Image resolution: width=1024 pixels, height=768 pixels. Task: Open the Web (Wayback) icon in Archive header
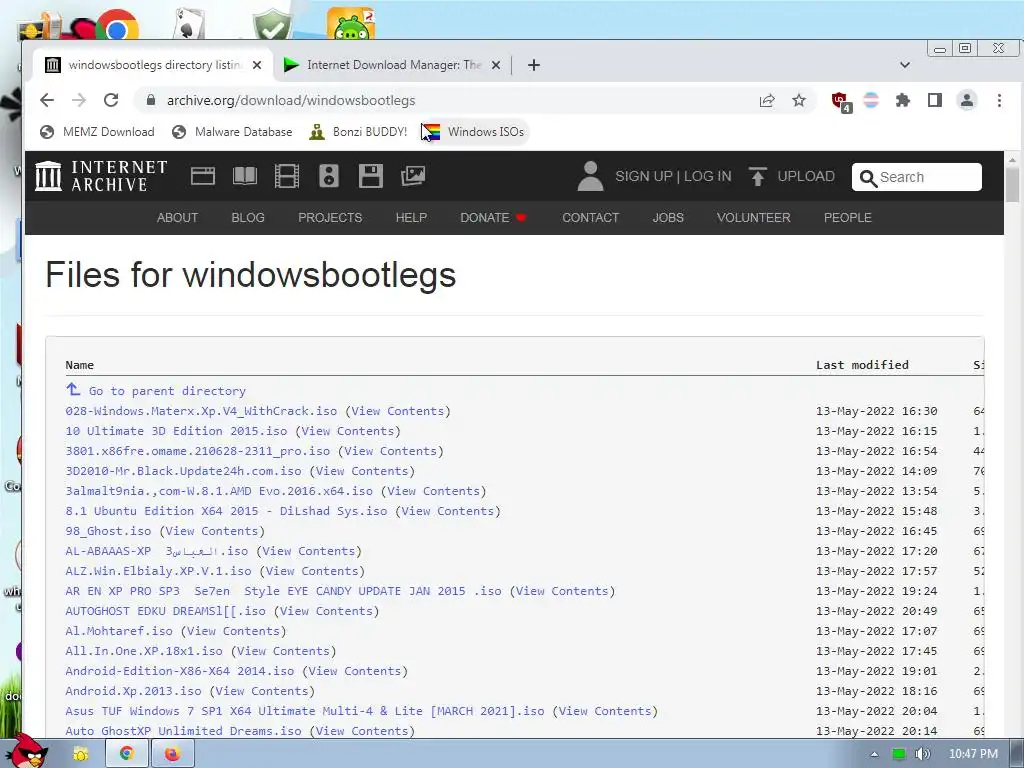(x=202, y=176)
